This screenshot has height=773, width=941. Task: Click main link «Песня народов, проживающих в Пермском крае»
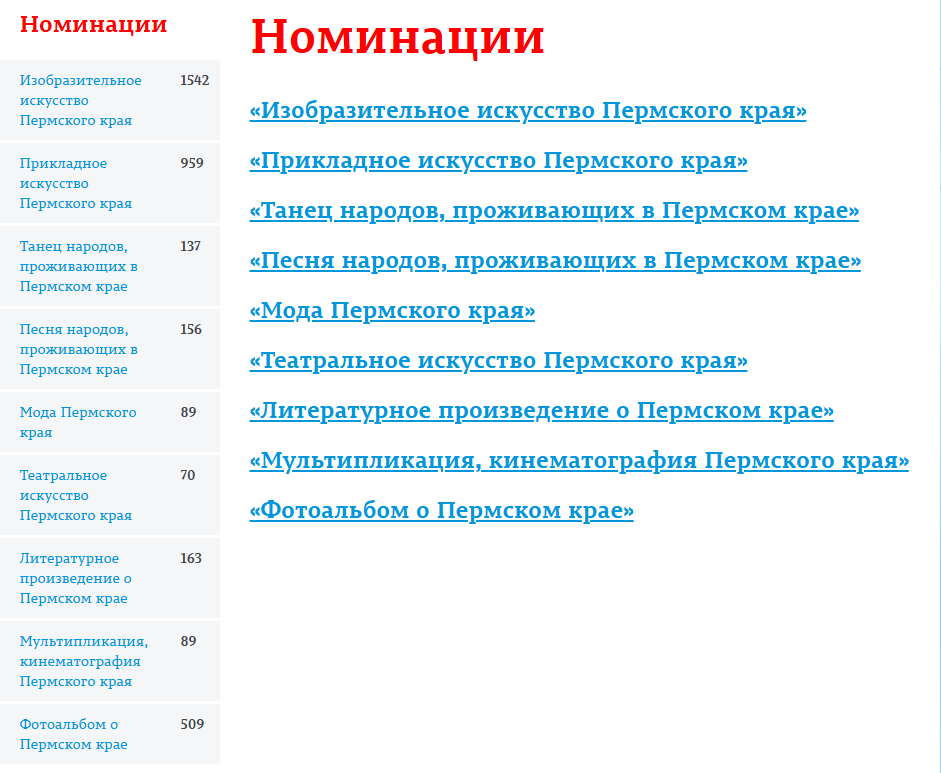(x=555, y=261)
